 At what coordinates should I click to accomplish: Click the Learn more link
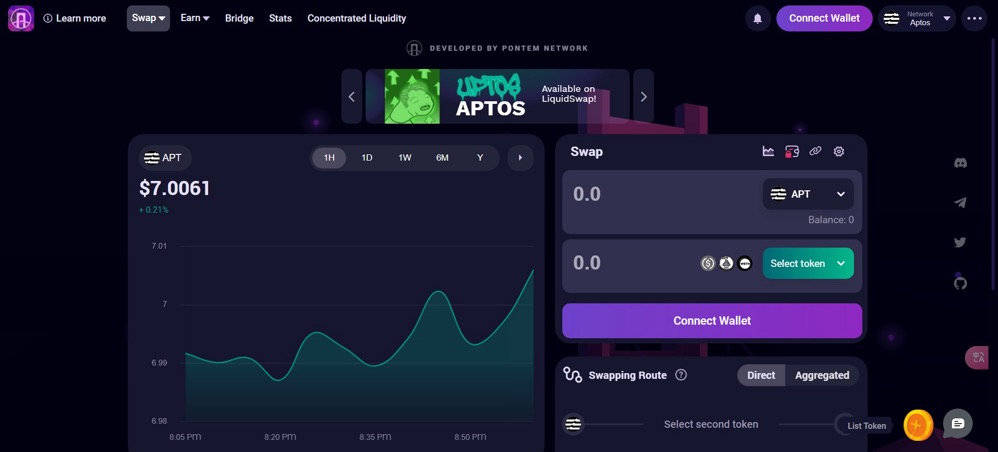click(81, 18)
